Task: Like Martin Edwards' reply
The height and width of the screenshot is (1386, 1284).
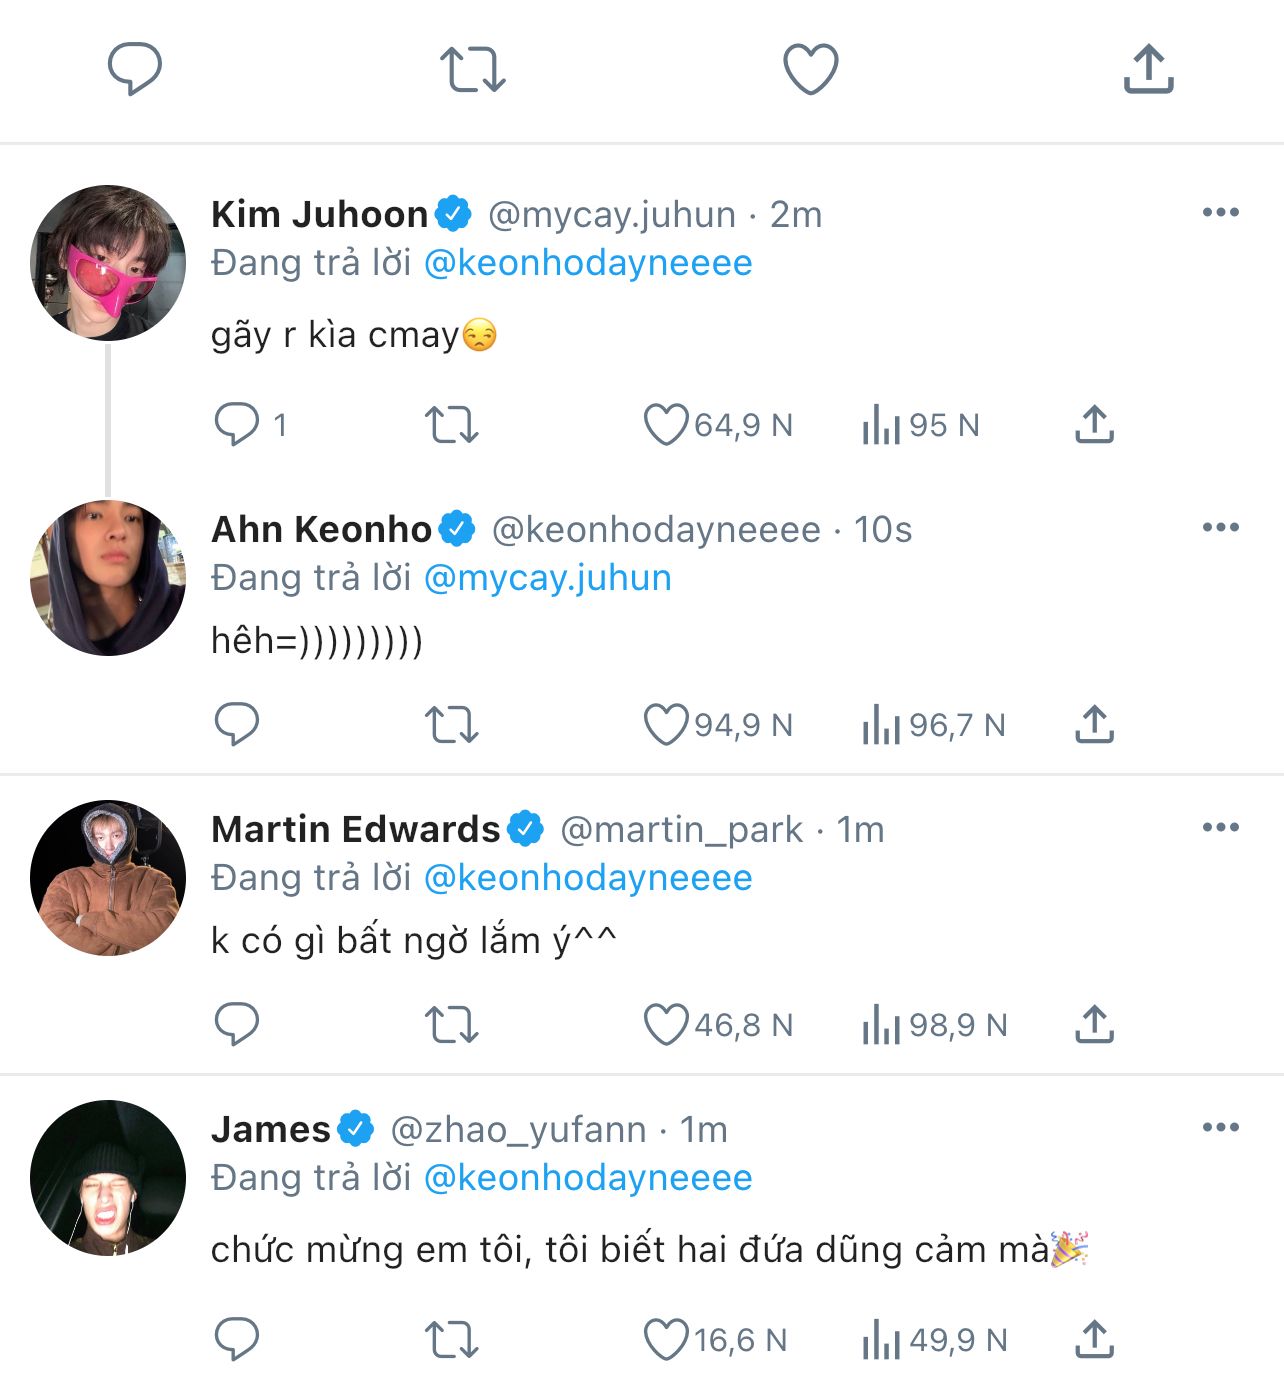Action: (x=666, y=1024)
